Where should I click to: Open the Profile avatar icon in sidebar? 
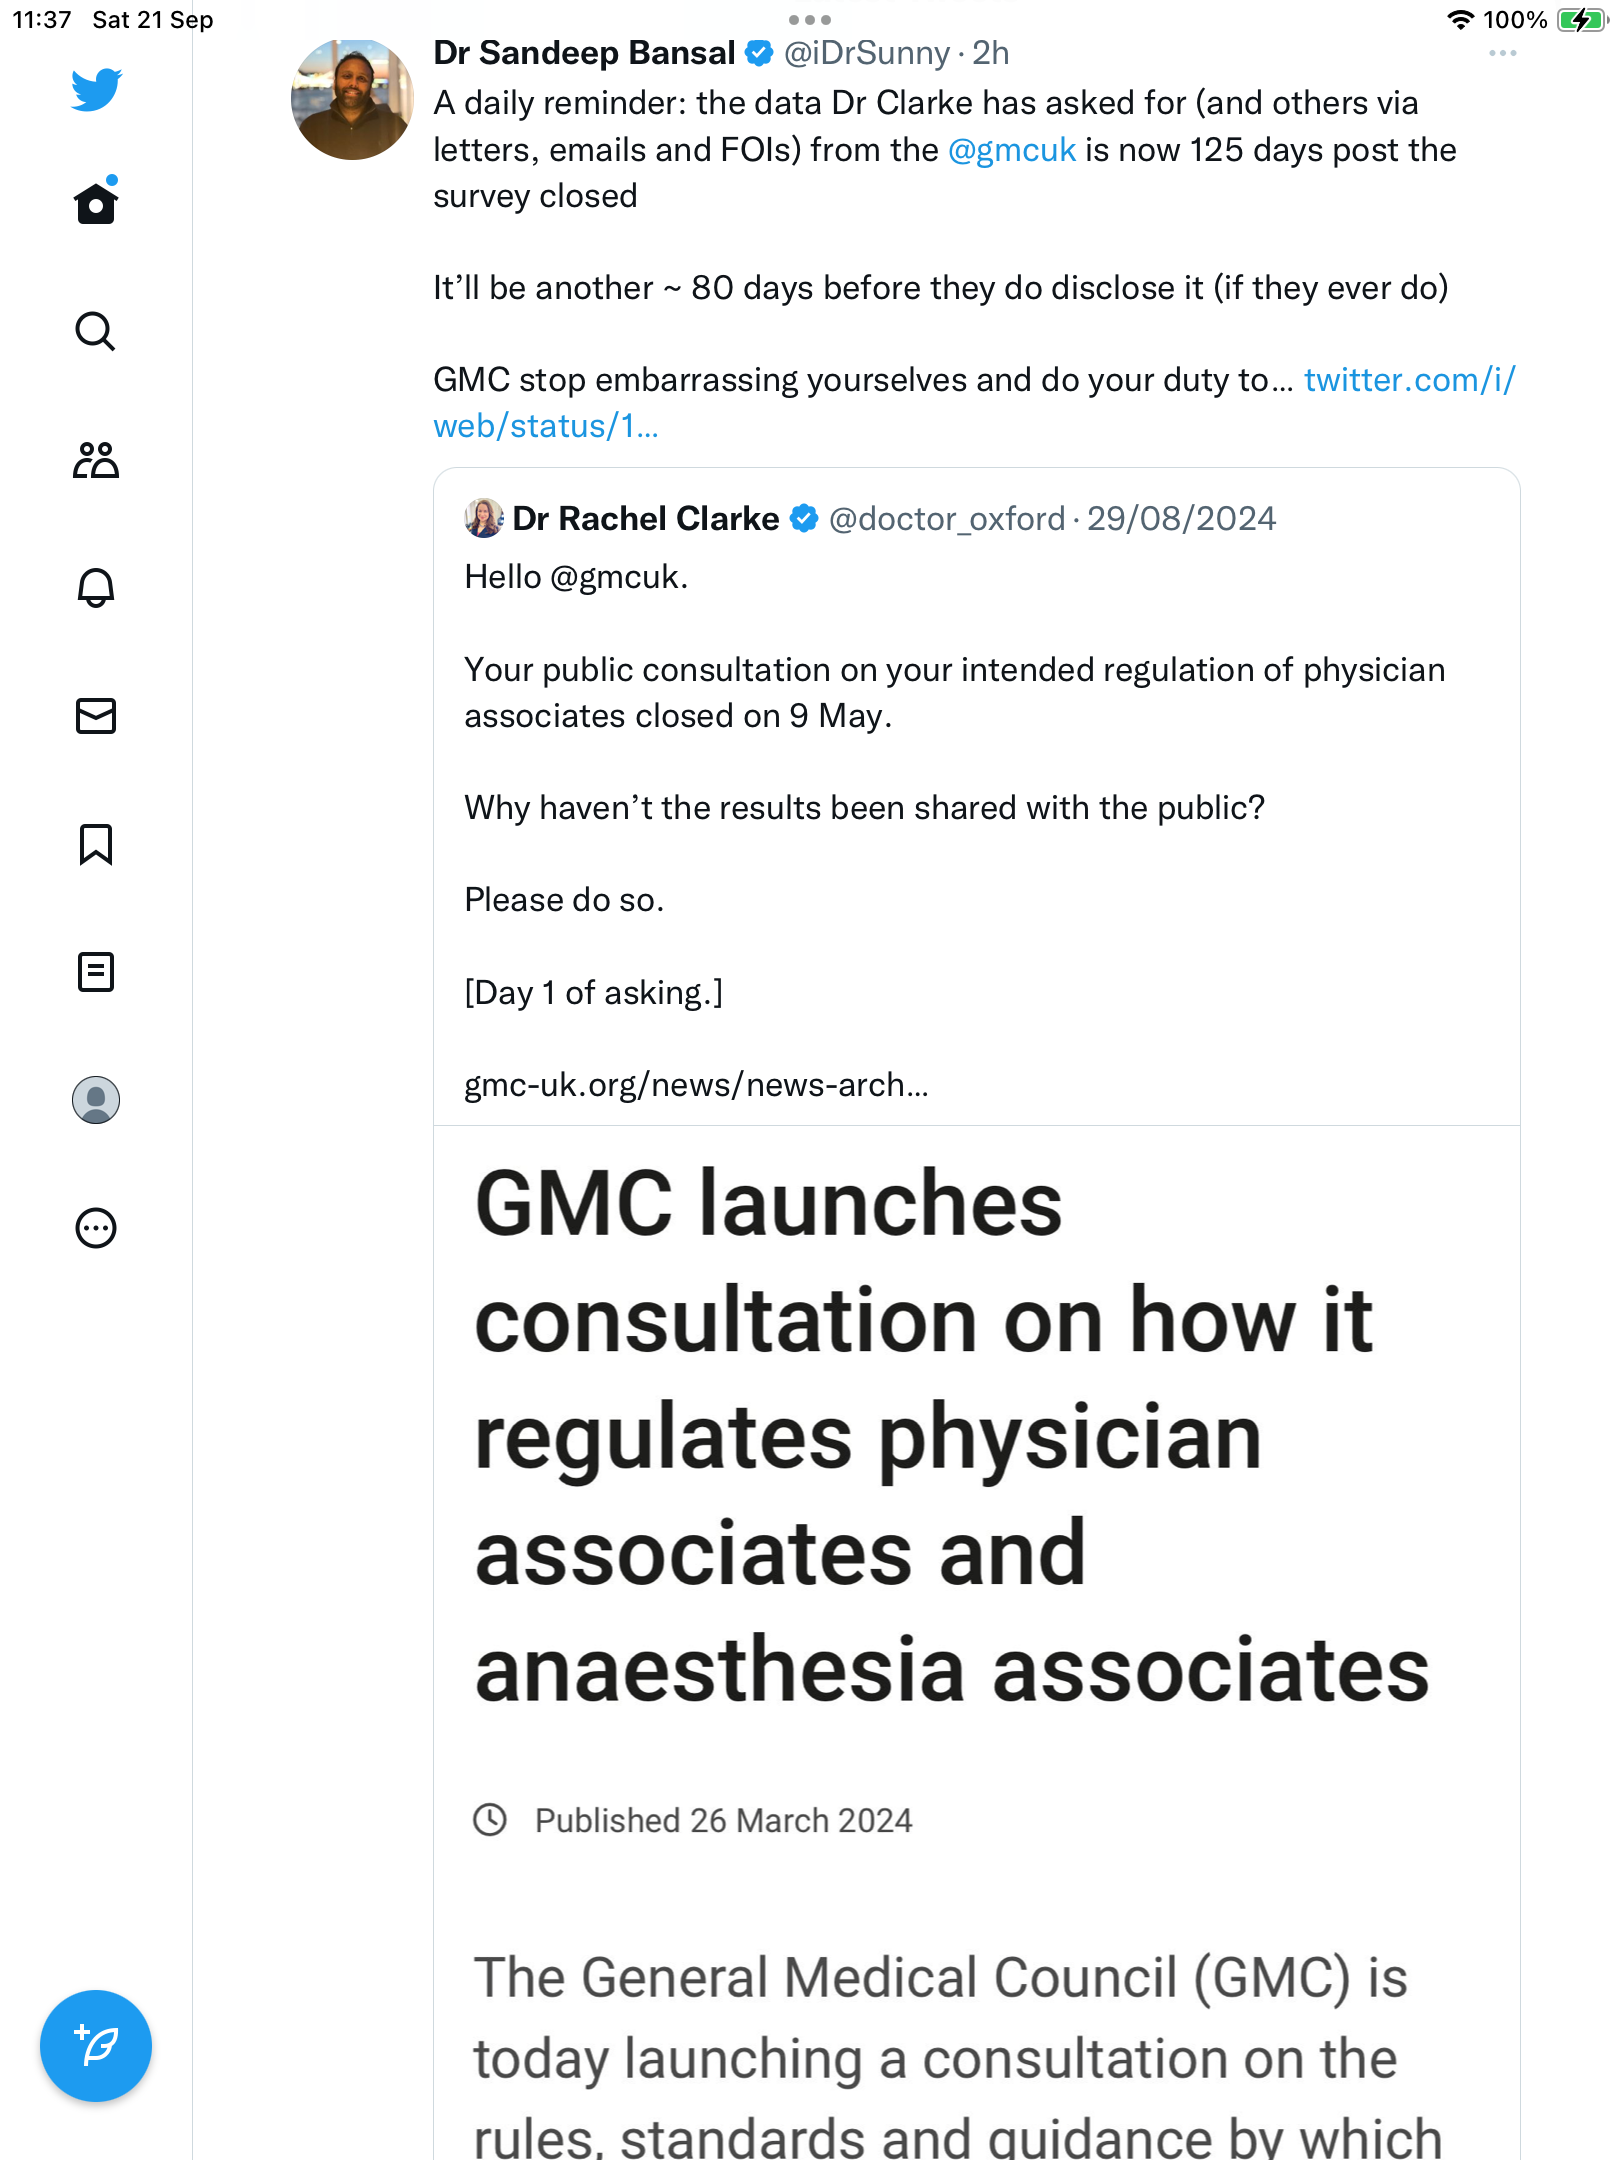pyautogui.click(x=96, y=1100)
